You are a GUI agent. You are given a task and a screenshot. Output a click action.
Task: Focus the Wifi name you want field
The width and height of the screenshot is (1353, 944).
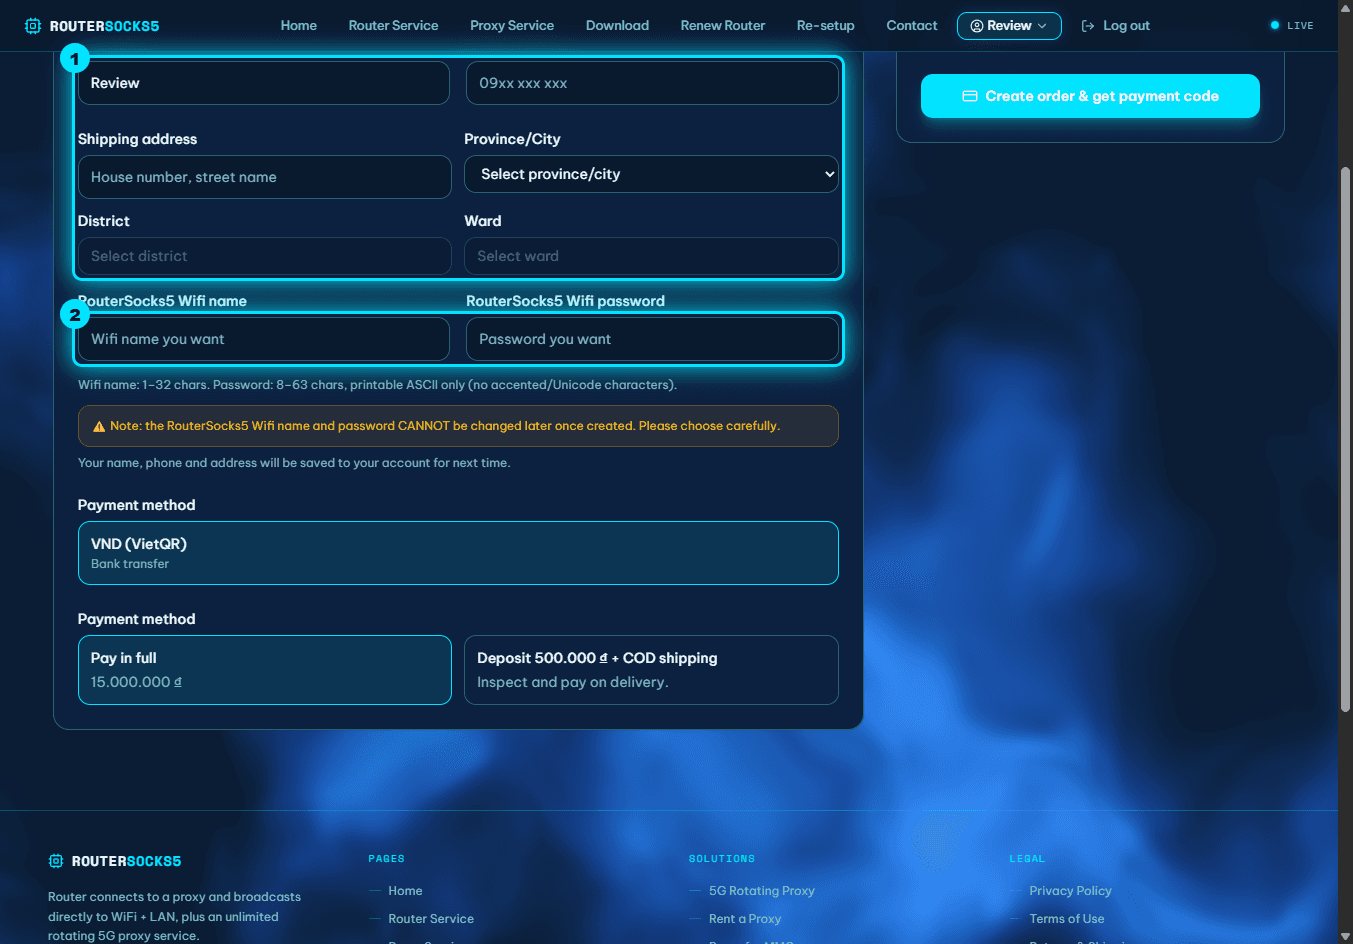tap(264, 339)
